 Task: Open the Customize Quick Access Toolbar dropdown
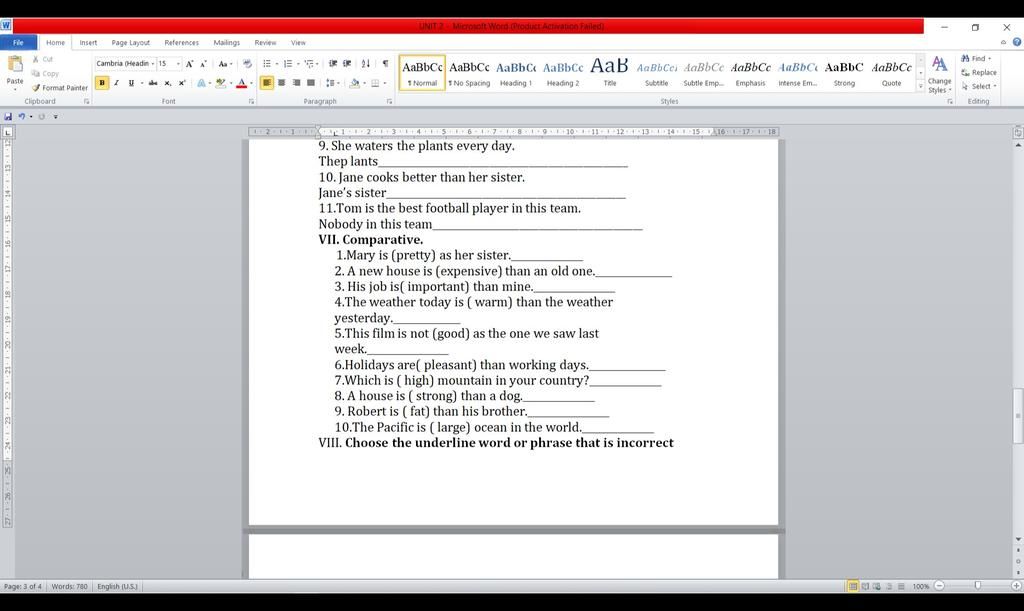click(56, 117)
